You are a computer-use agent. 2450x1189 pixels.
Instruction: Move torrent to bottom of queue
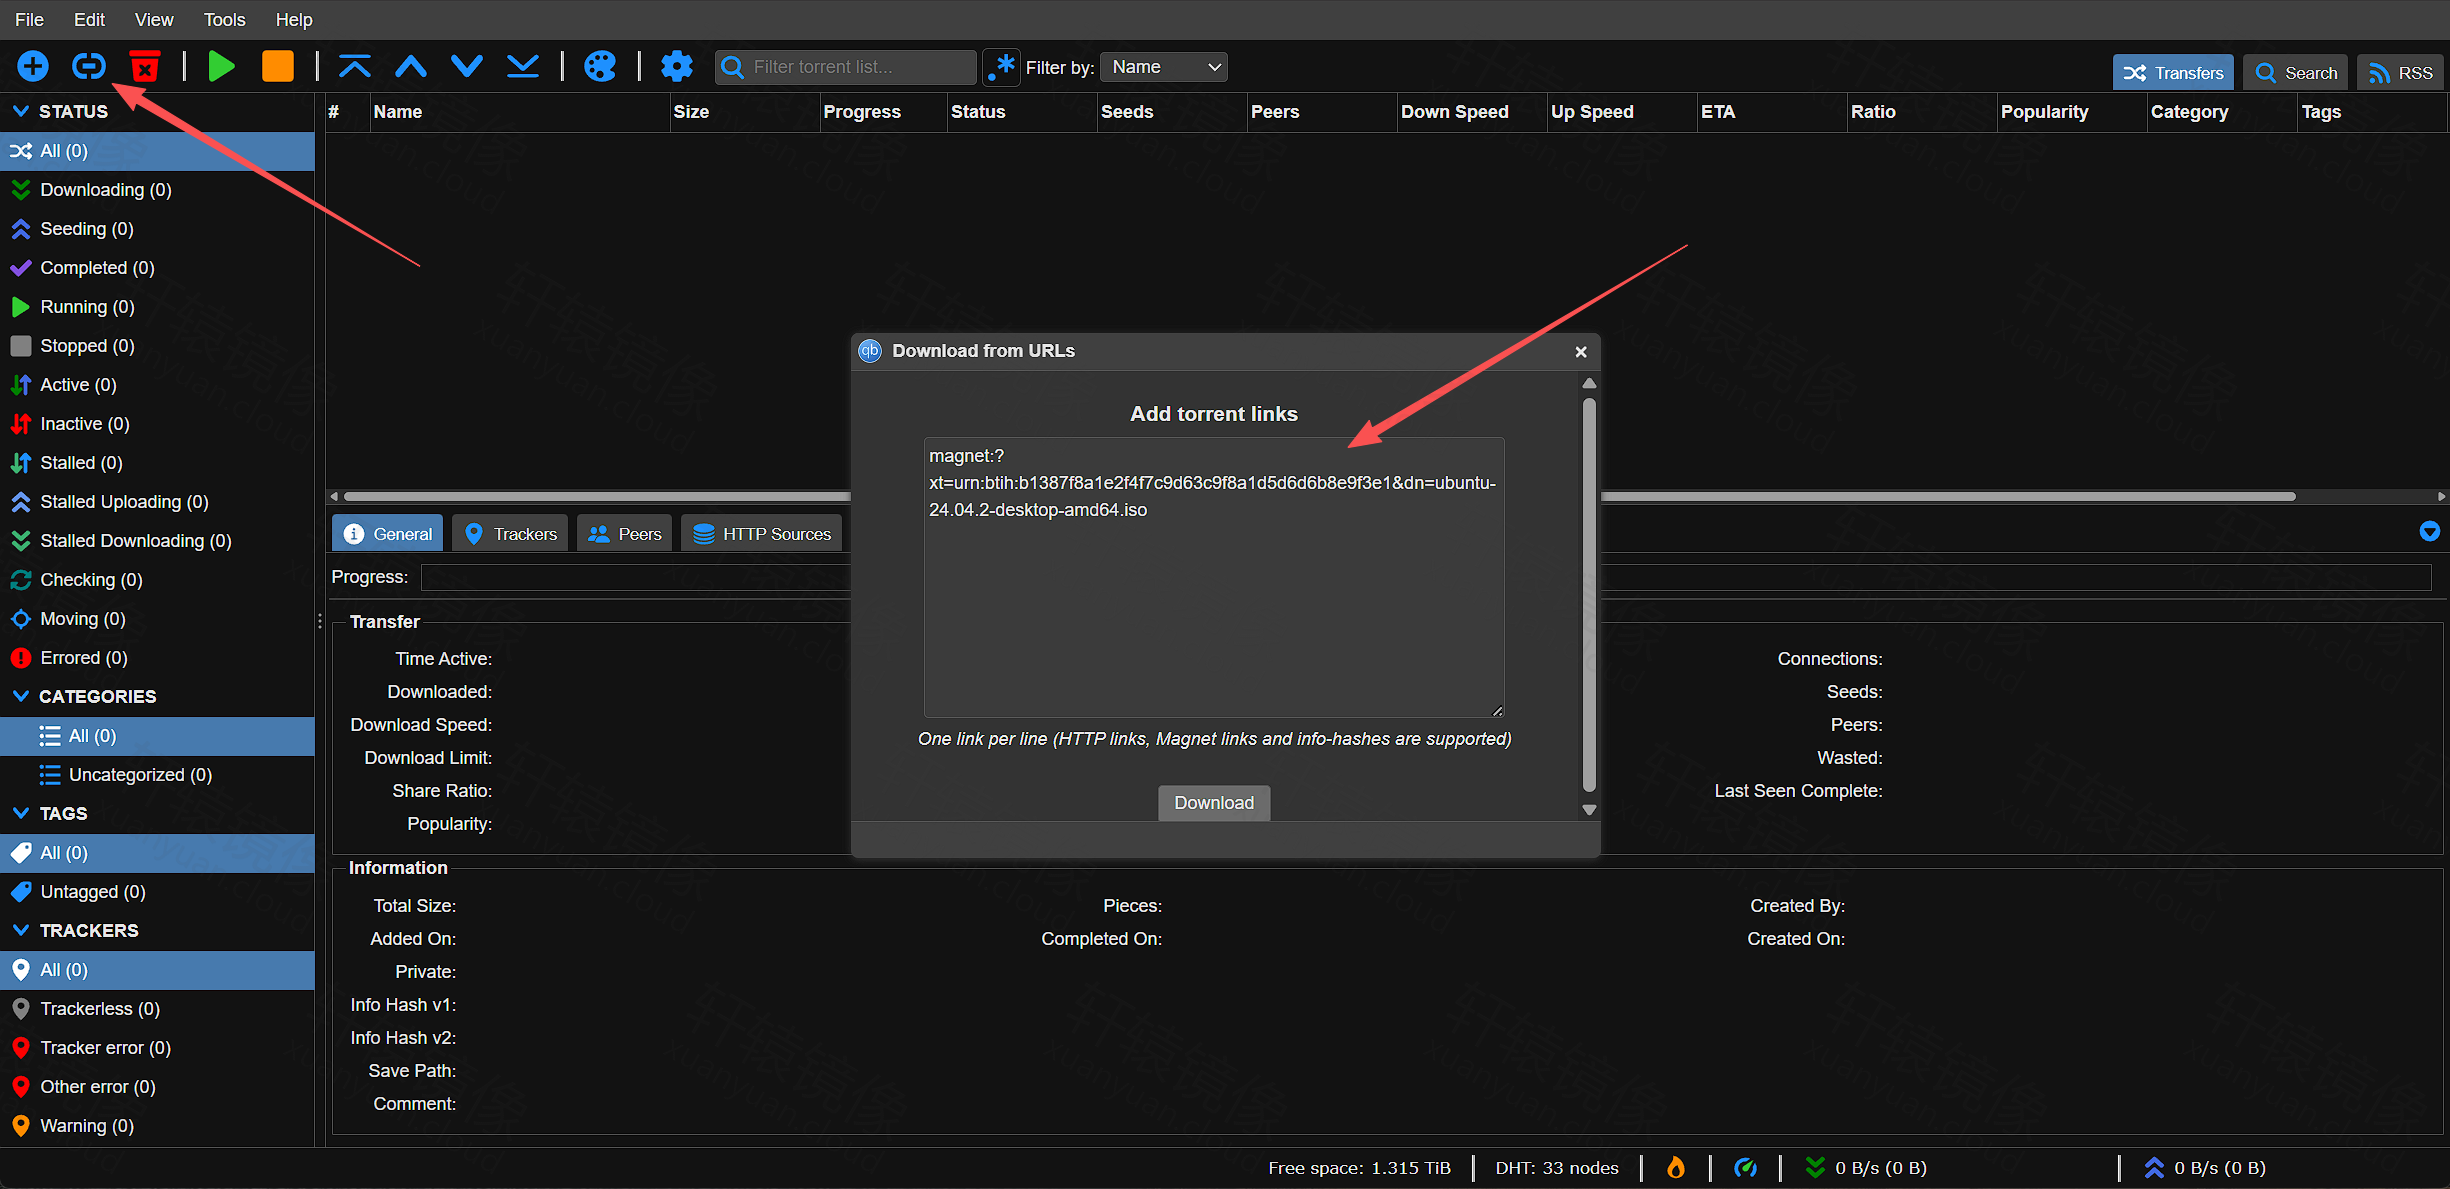(523, 67)
